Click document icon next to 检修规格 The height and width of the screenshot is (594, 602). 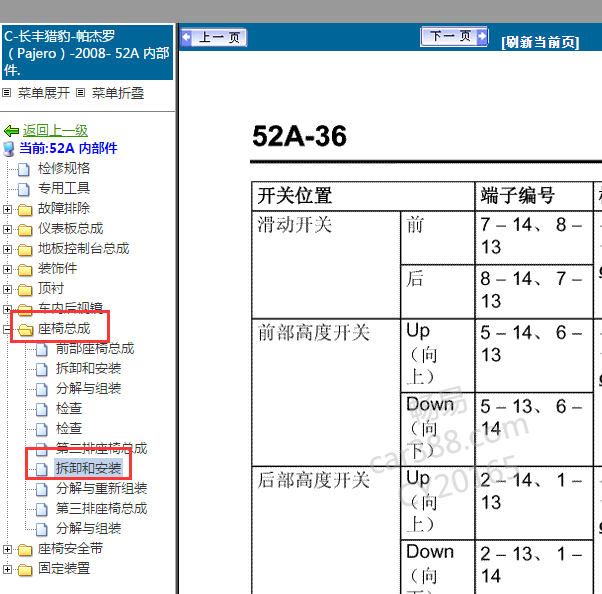tap(24, 169)
